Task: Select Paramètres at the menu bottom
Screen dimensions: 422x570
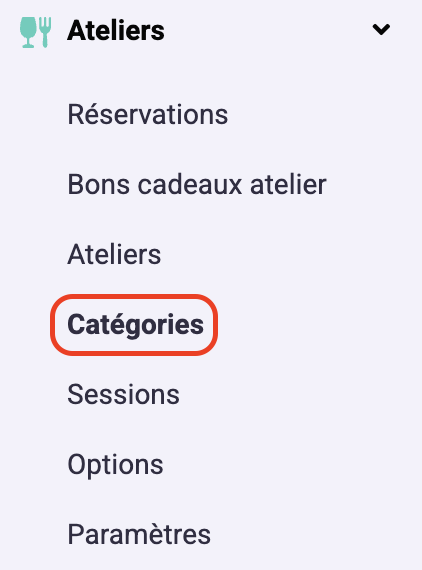Action: (x=139, y=534)
